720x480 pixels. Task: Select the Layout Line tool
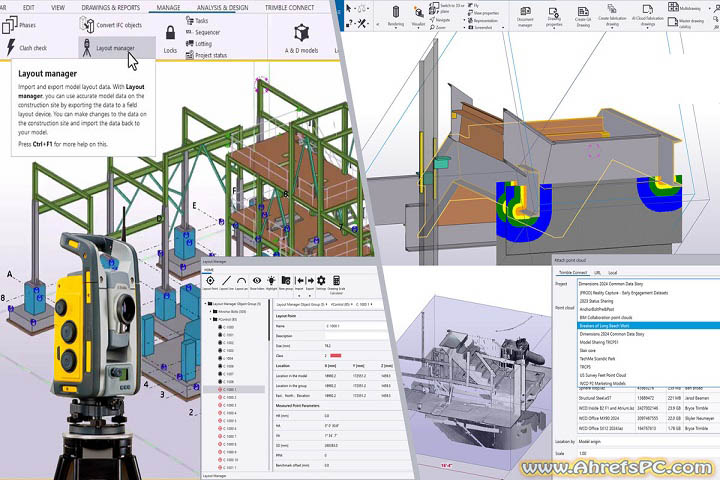pos(226,283)
